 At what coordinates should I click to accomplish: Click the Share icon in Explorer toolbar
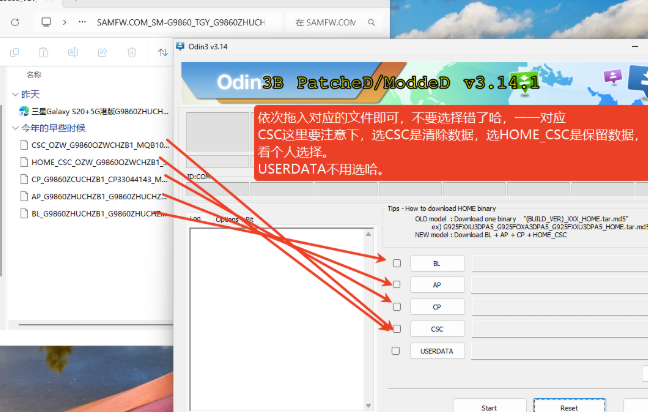pos(102,52)
